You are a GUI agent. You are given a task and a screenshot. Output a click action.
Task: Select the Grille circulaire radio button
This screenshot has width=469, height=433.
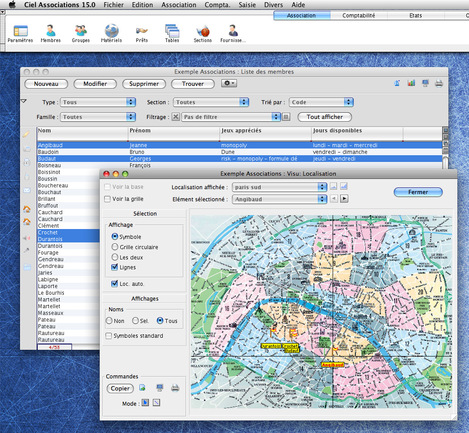pos(115,247)
